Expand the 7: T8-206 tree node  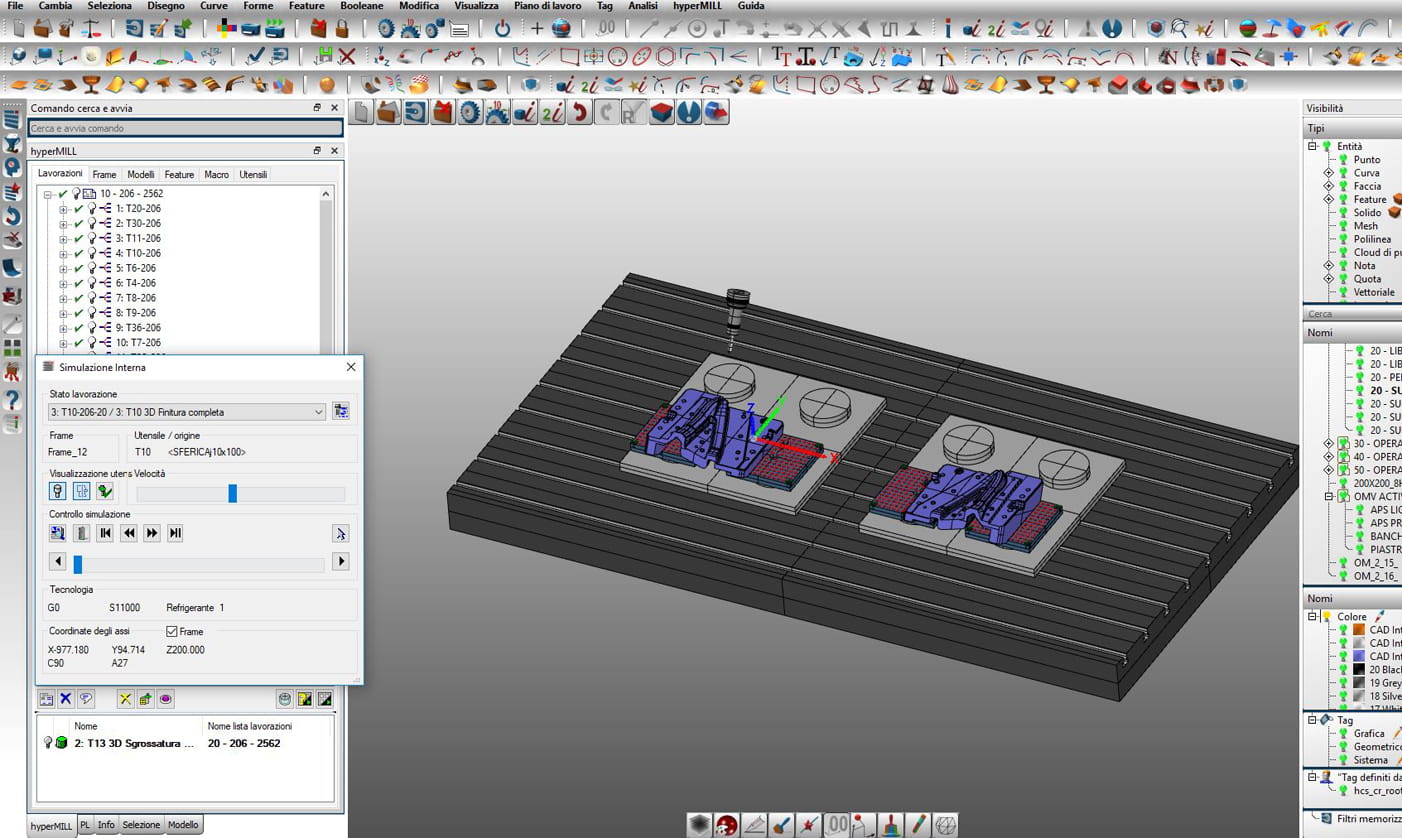tap(63, 298)
